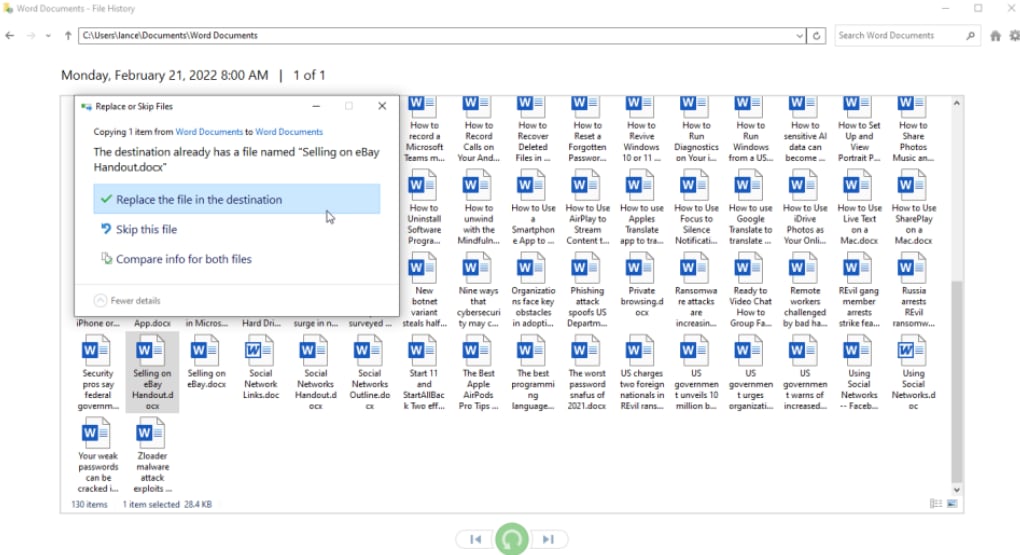Viewport: 1020px width, 555px height.
Task: Switch to large icons view
Action: coord(952,504)
